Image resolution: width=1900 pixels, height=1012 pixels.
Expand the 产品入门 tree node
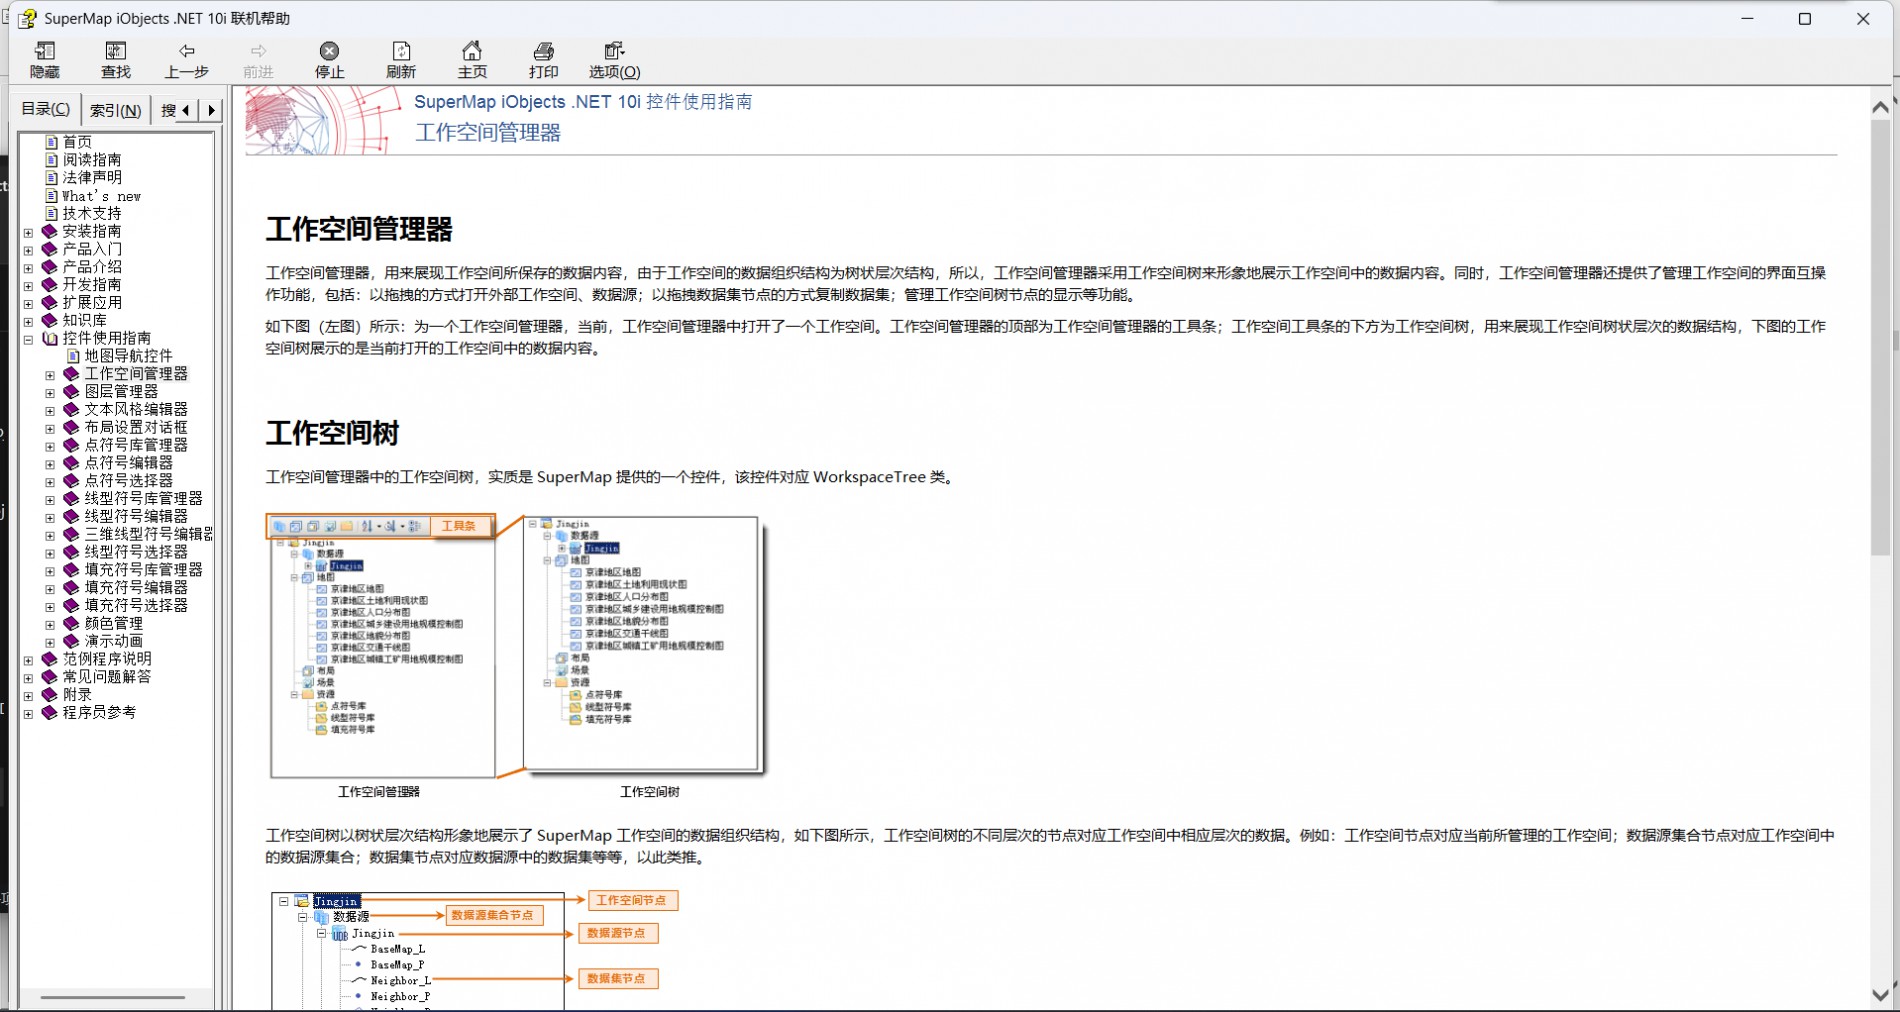[x=28, y=251]
